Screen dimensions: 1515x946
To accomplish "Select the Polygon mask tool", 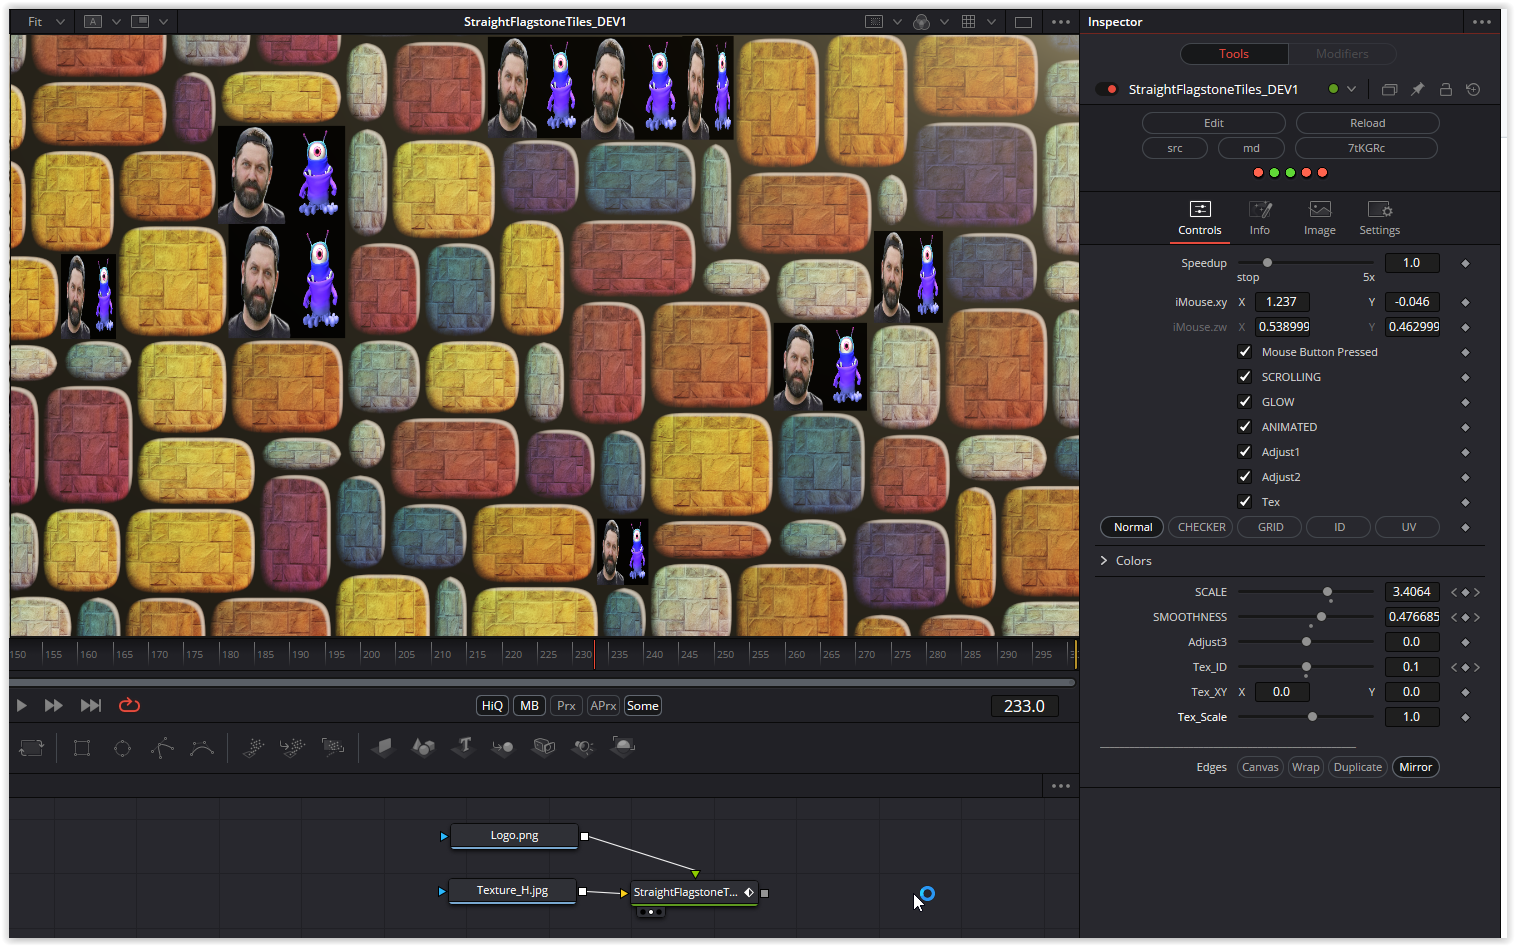I will coord(162,747).
